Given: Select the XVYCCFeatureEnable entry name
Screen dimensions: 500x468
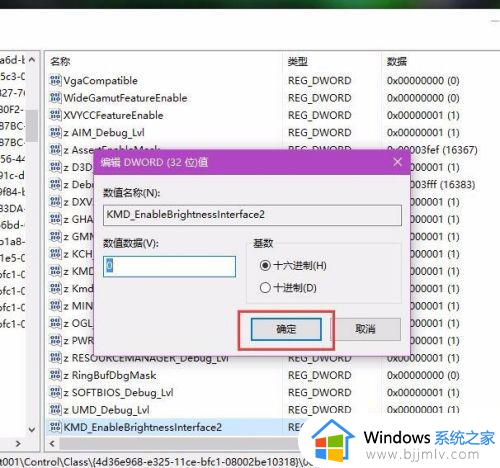Looking at the screenshot, I should click(x=113, y=115).
